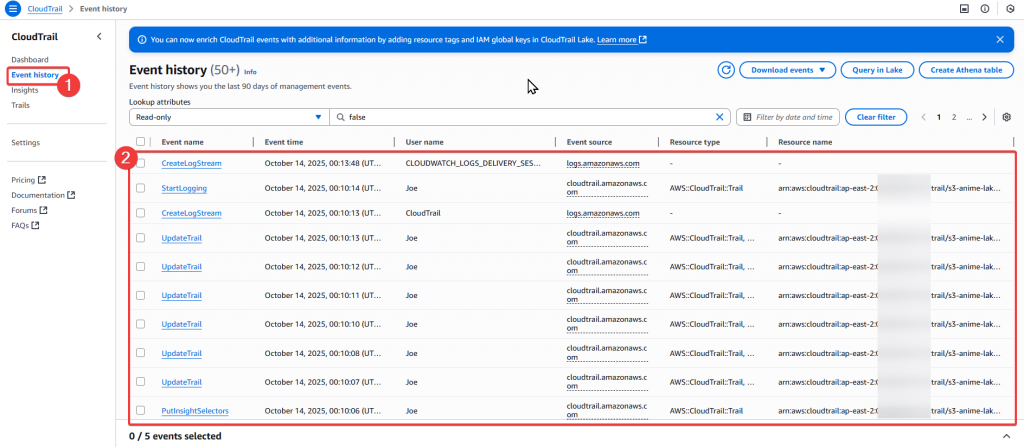Open the Forums external link
The height and width of the screenshot is (447, 1024).
[30, 210]
